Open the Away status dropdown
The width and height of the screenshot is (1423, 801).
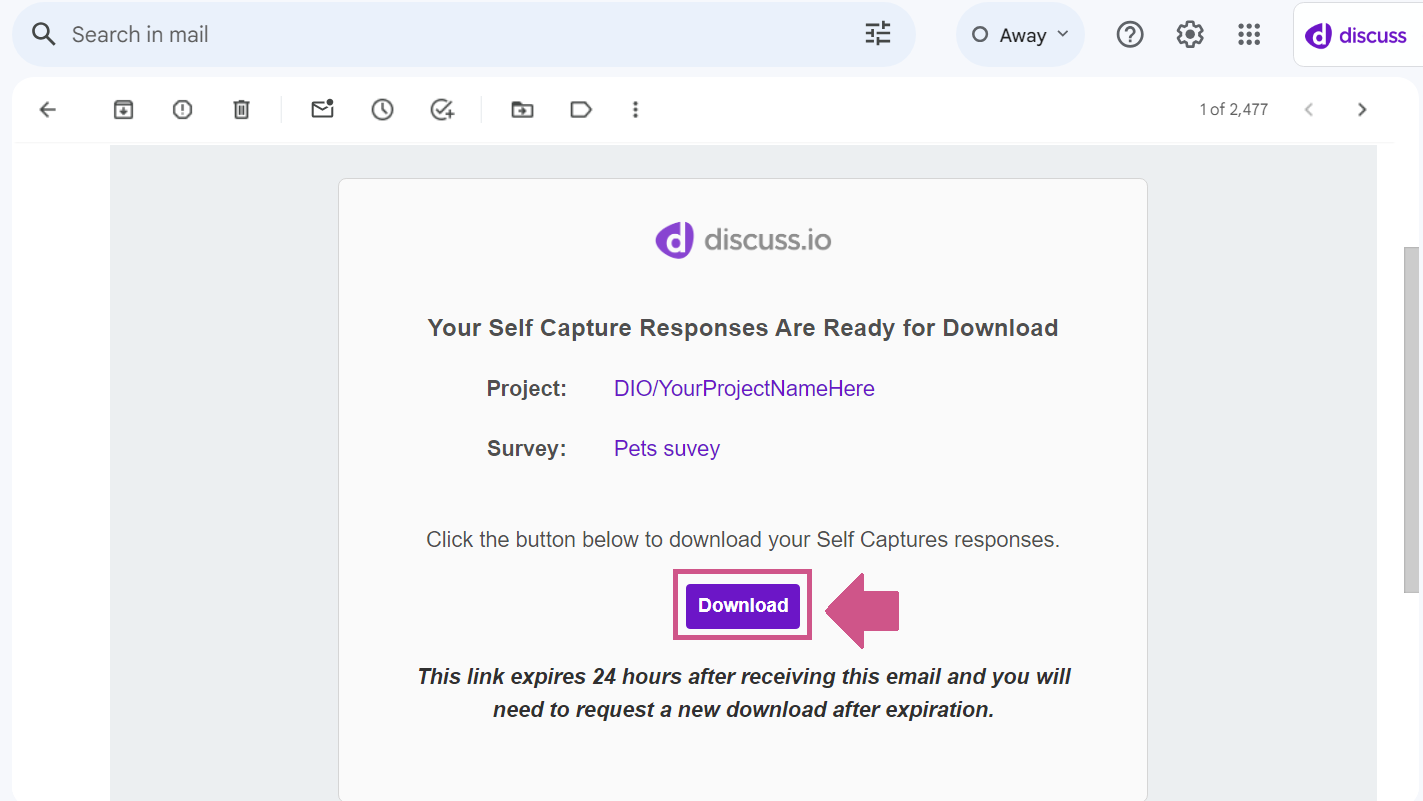pyautogui.click(x=1020, y=35)
